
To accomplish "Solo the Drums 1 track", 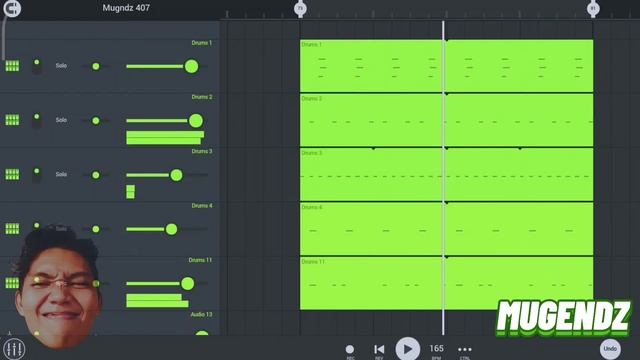I will coord(61,66).
